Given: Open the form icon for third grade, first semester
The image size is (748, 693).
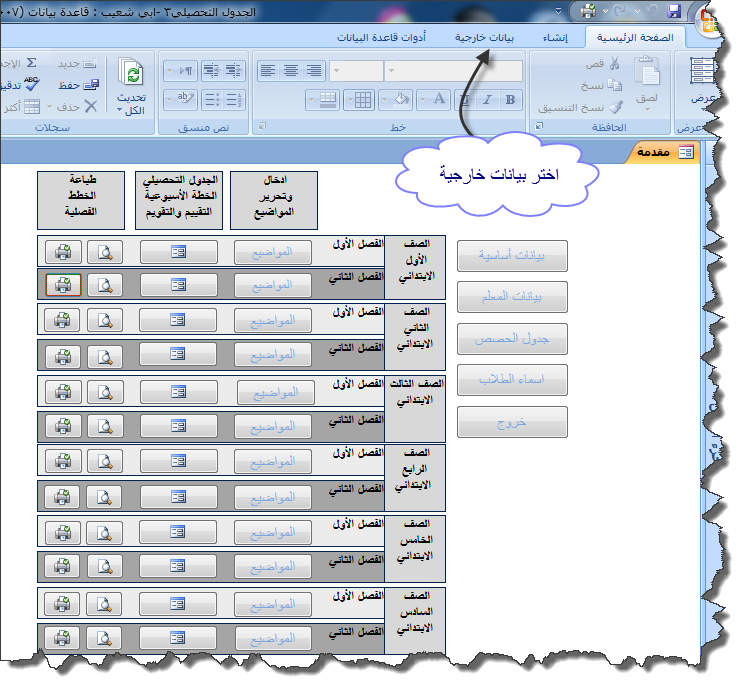Looking at the screenshot, I should 179,391.
